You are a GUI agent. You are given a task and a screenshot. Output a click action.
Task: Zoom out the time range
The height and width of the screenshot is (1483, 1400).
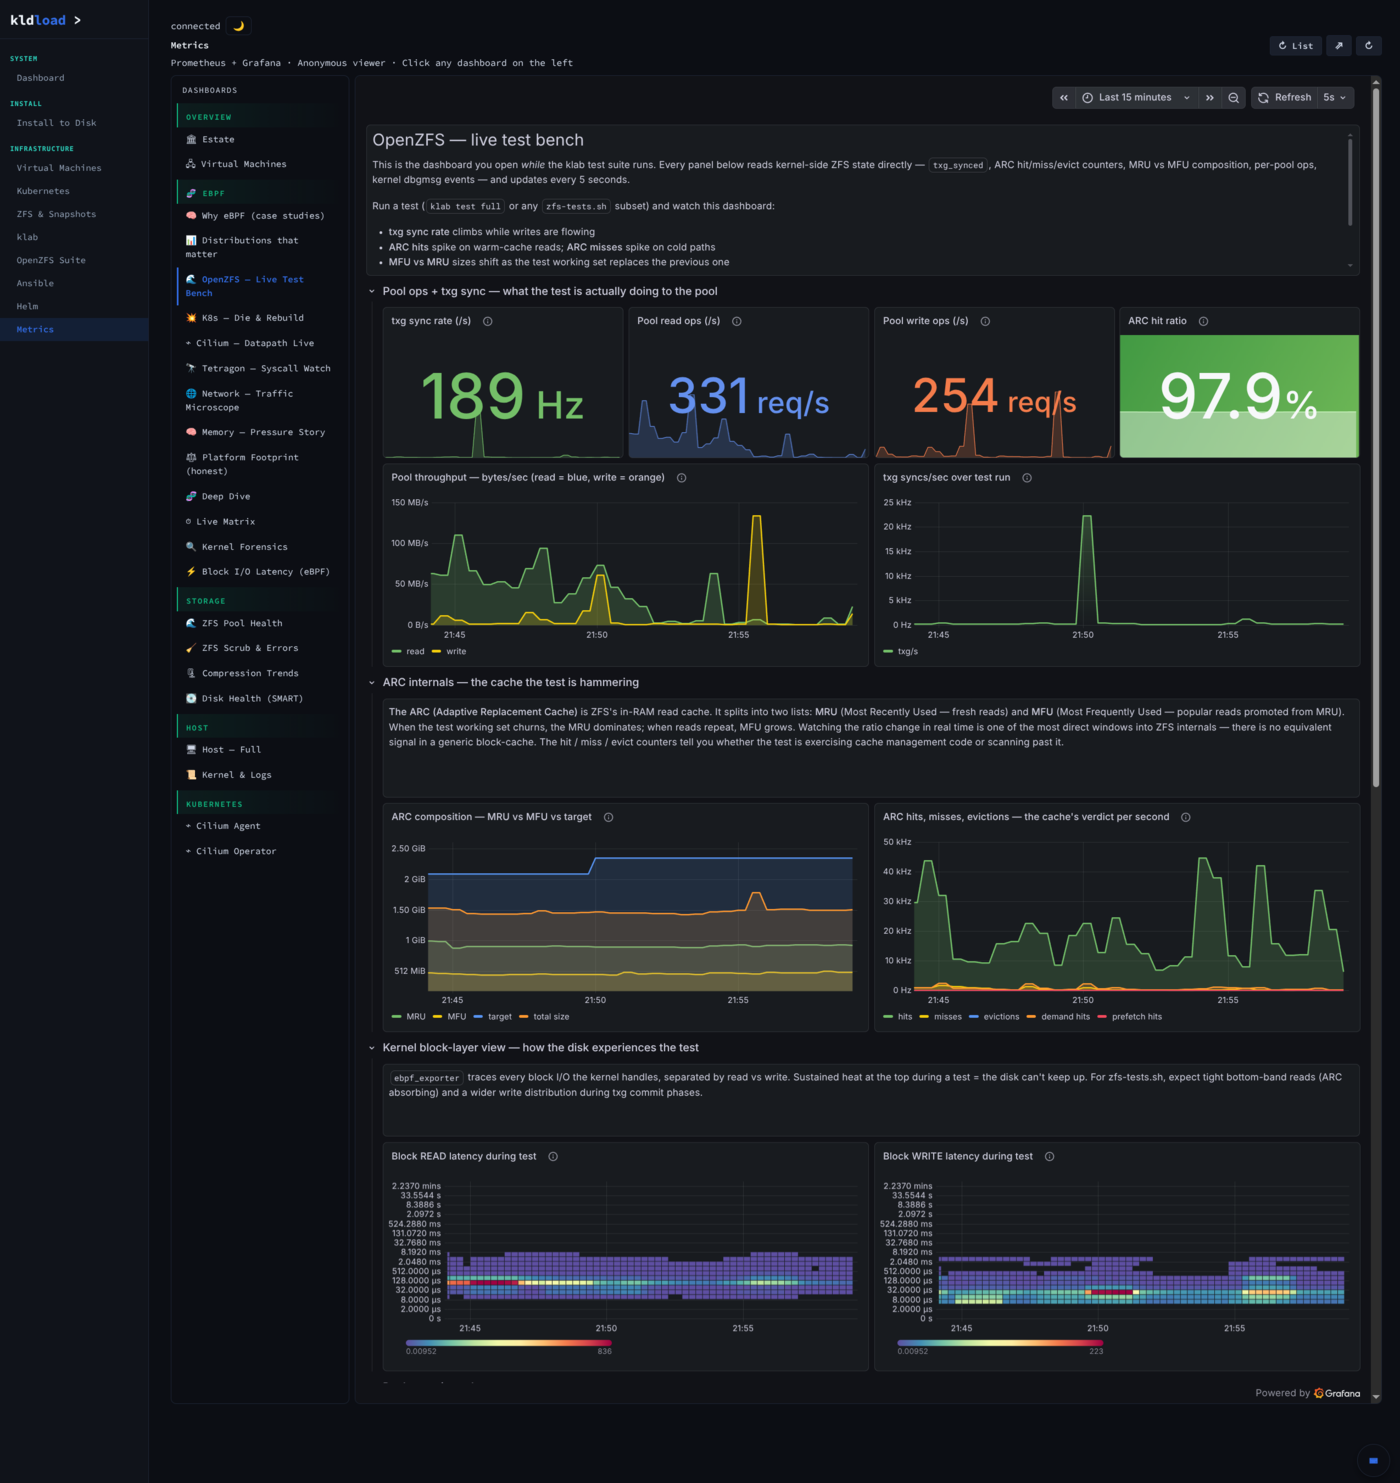tap(1234, 98)
